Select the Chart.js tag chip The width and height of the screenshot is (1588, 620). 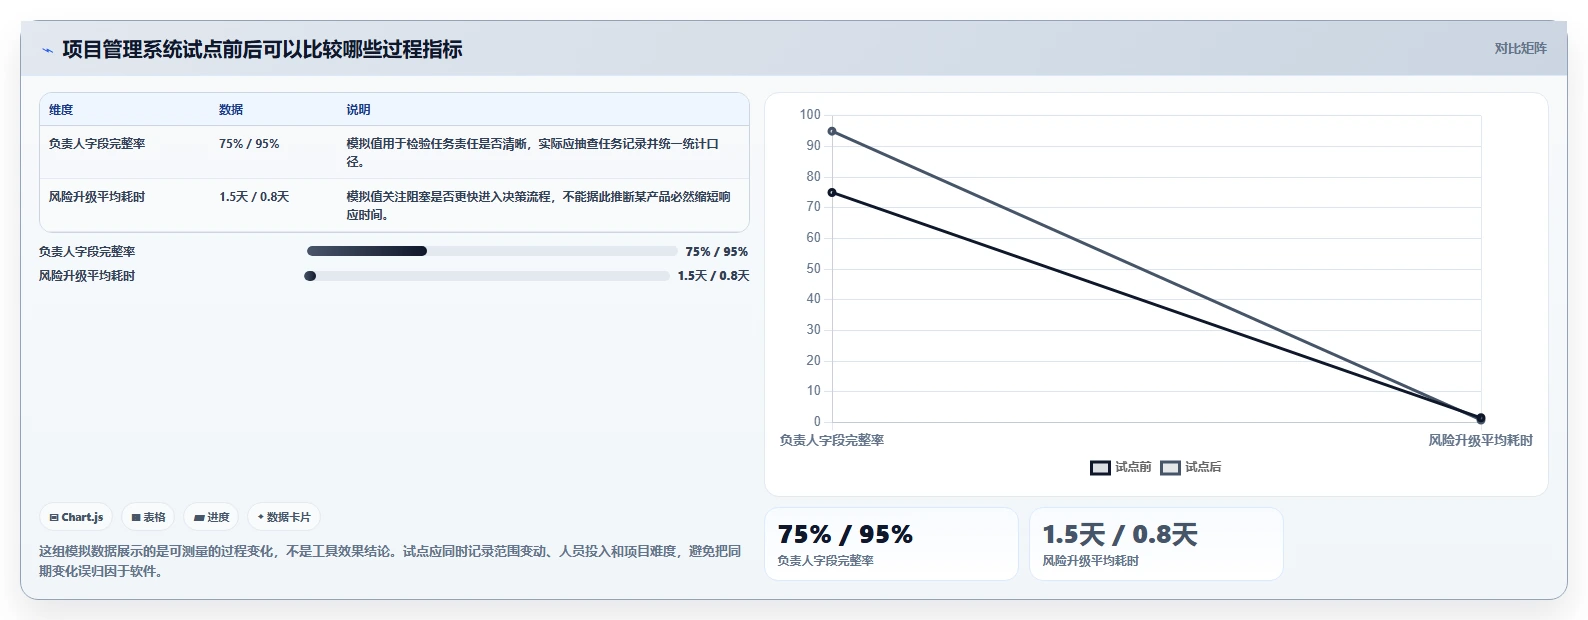76,517
